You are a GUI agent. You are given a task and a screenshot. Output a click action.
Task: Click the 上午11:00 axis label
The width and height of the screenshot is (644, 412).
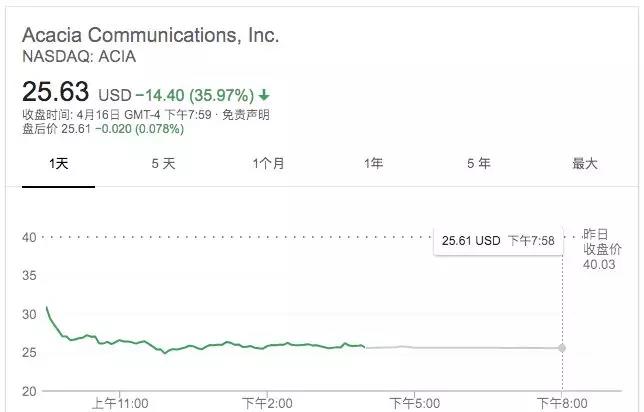point(120,403)
